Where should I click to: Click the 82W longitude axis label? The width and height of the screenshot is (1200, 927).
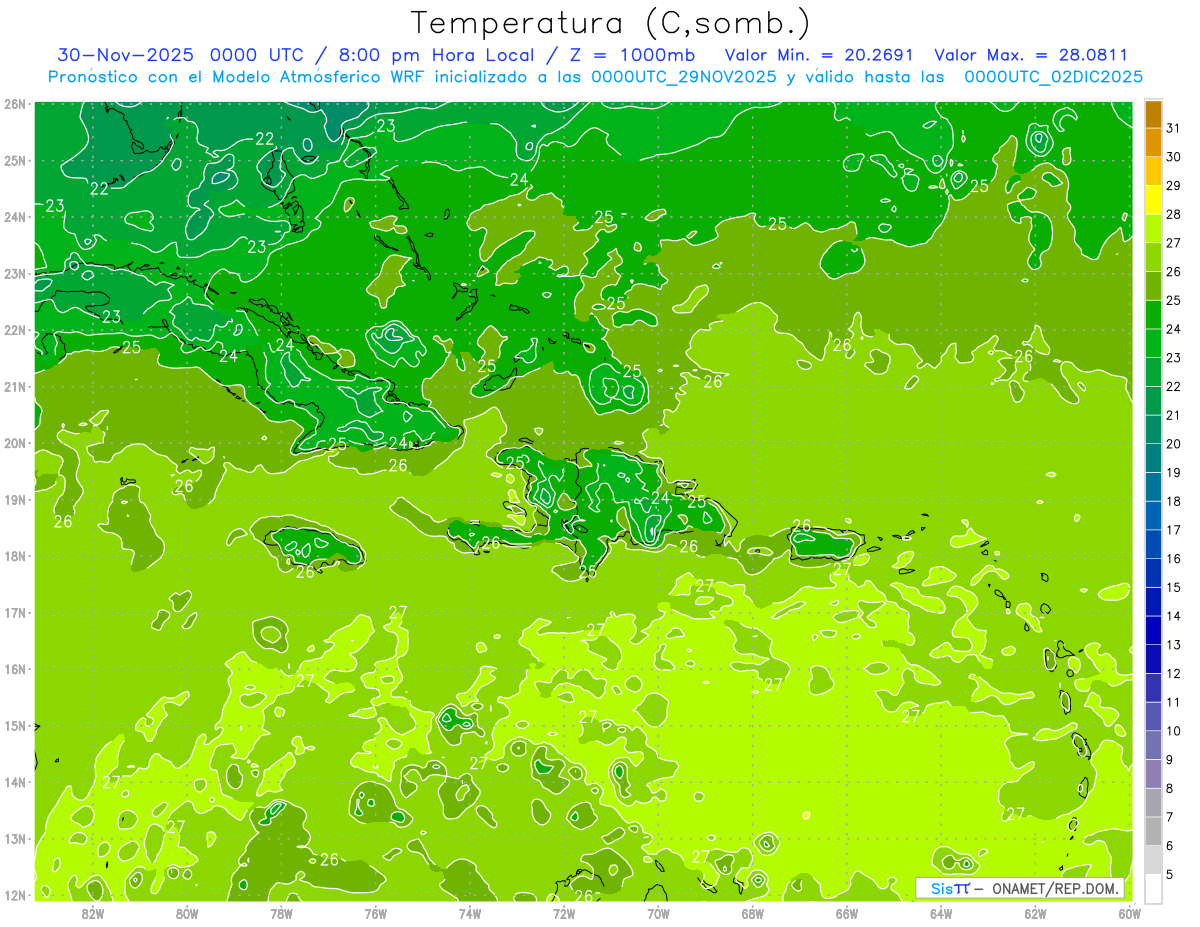click(92, 913)
